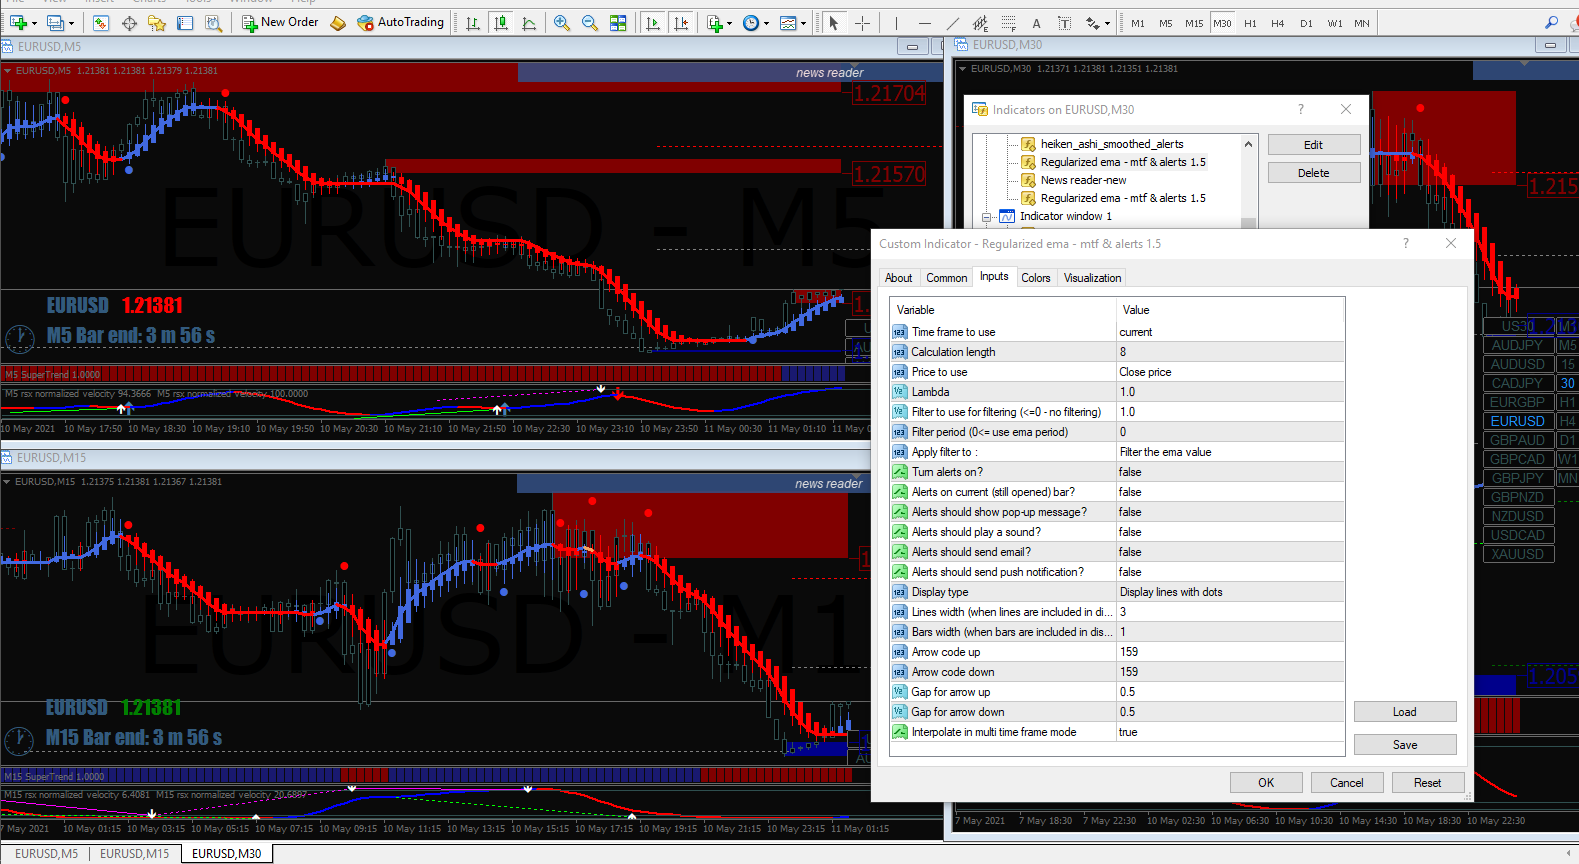Image resolution: width=1579 pixels, height=864 pixels.
Task: Open the New Chart dropdown arrow
Action: [34, 23]
